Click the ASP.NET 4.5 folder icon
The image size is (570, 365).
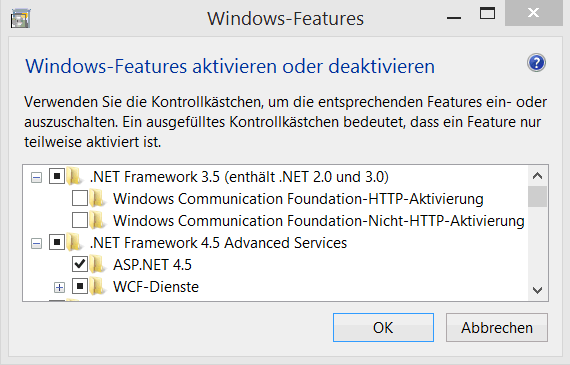pyautogui.click(x=98, y=264)
